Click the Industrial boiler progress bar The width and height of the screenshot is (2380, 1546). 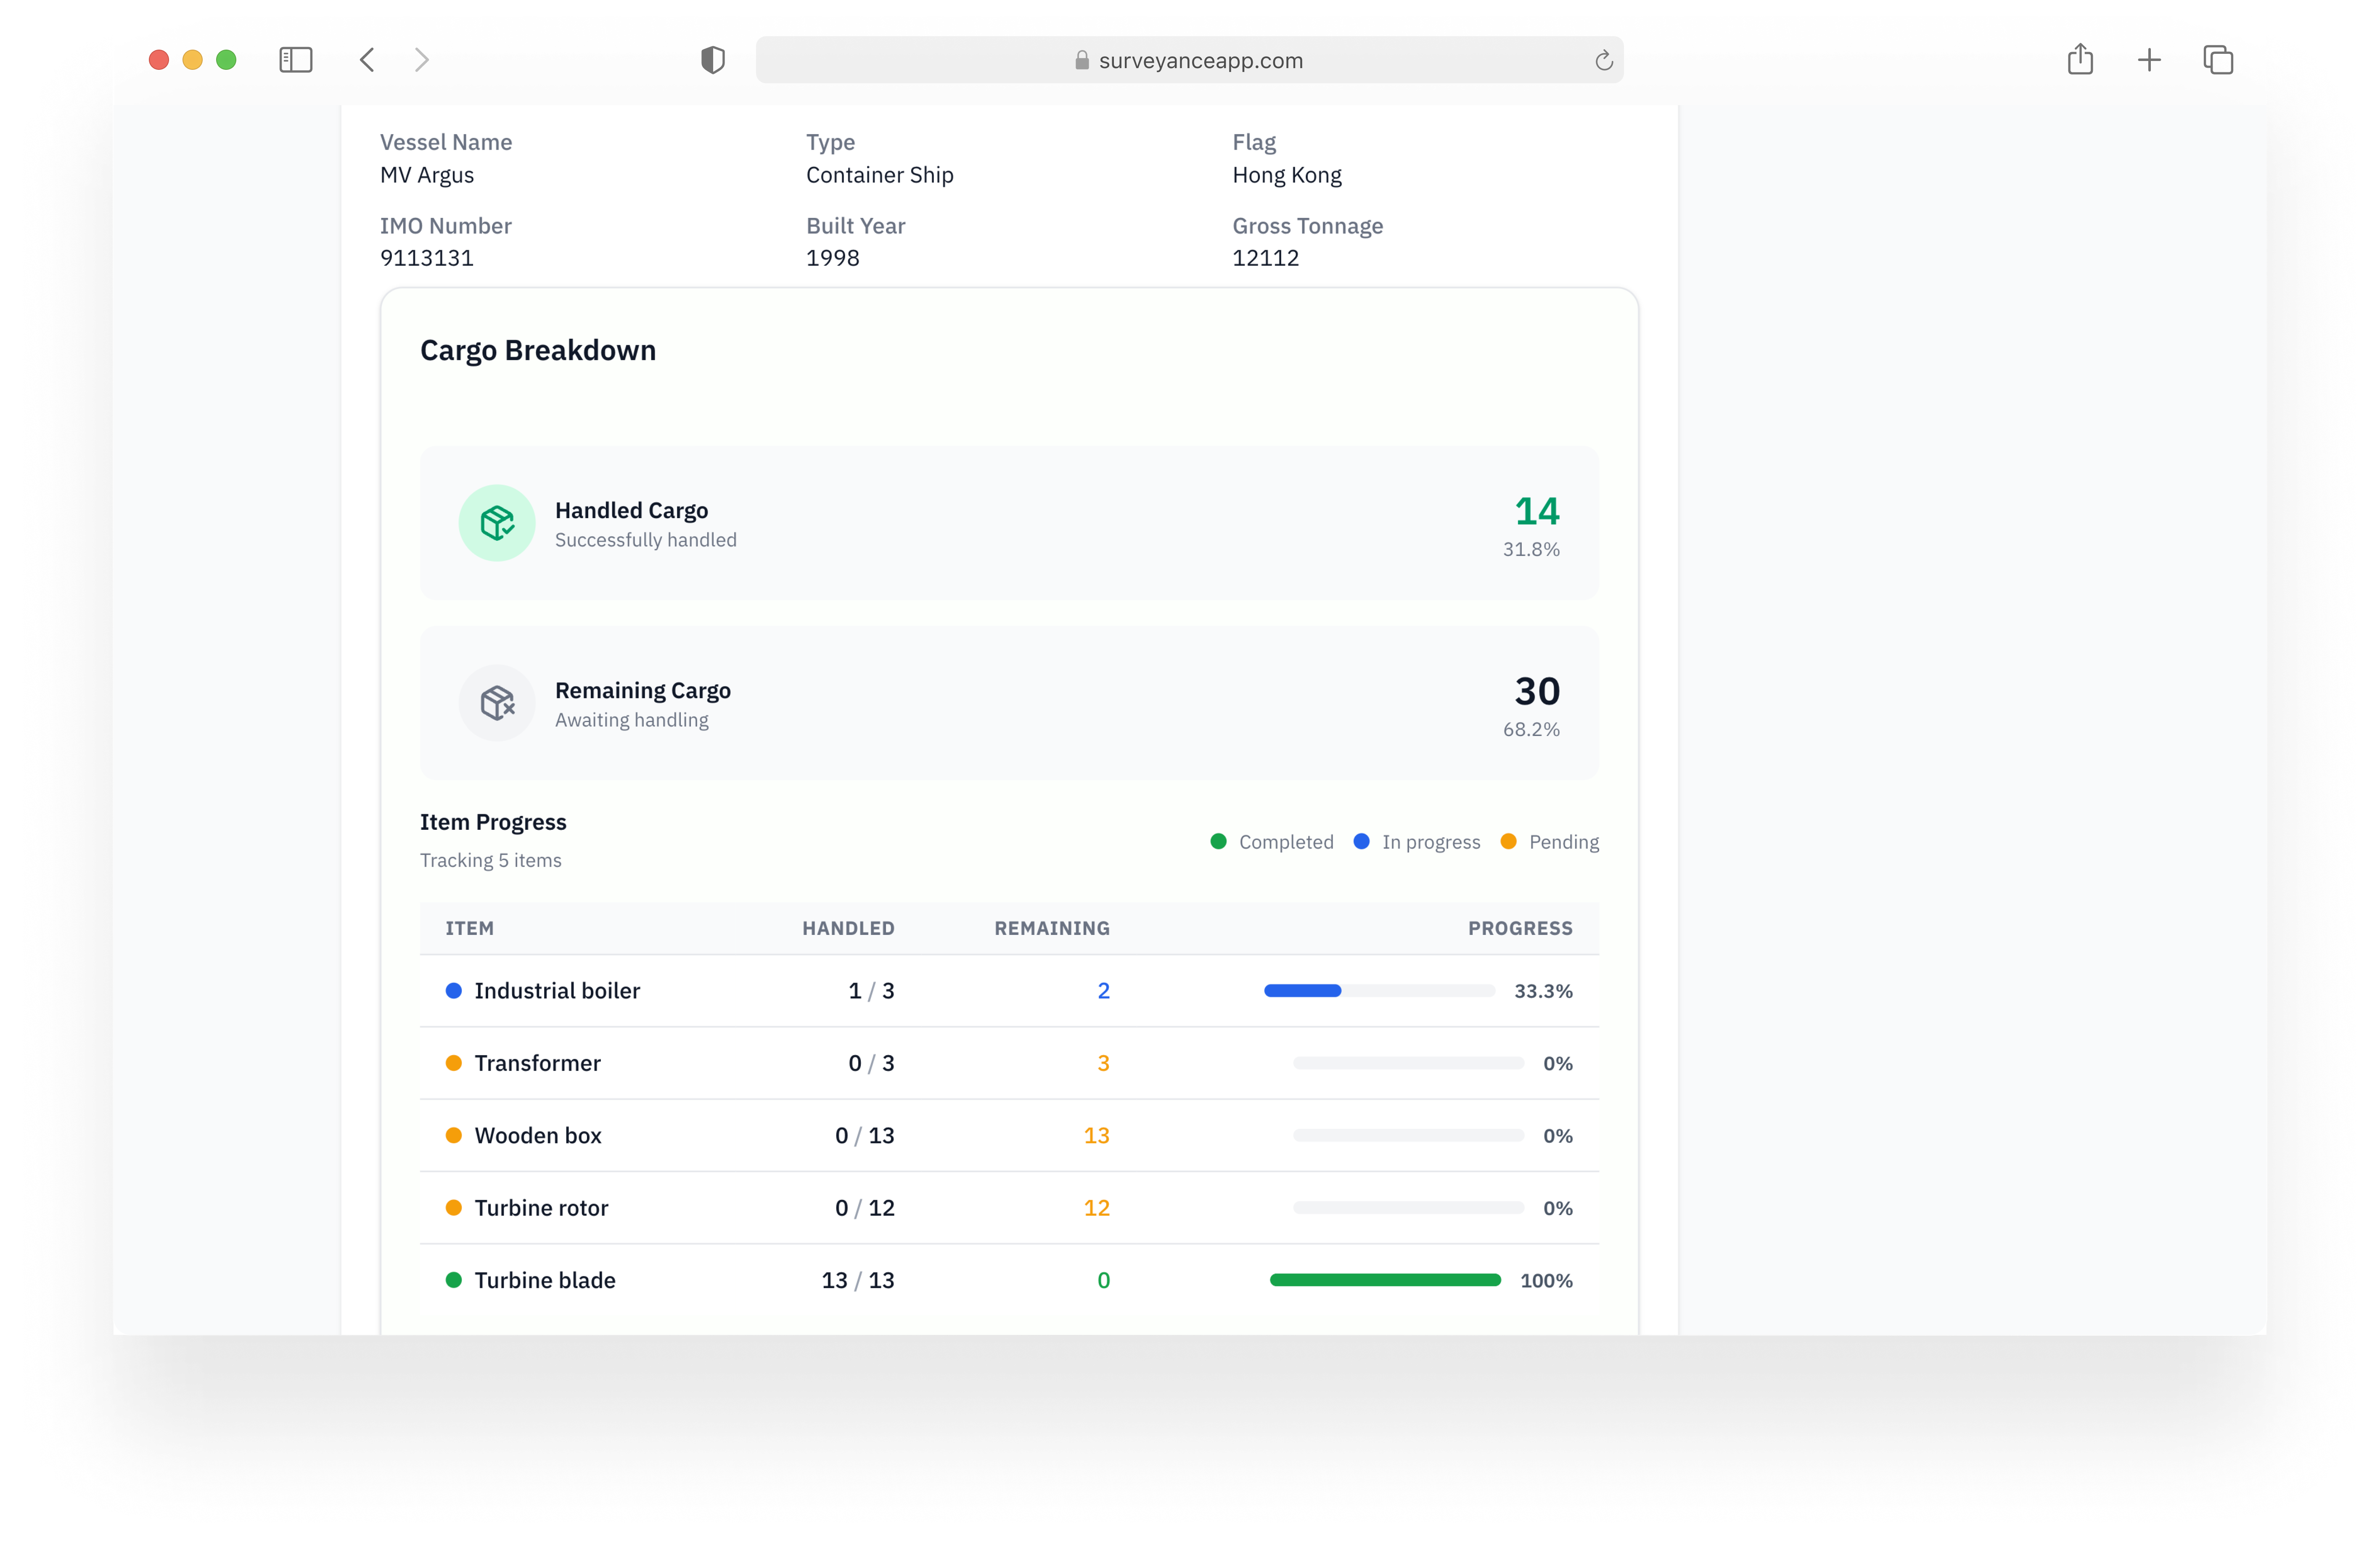pos(1380,991)
